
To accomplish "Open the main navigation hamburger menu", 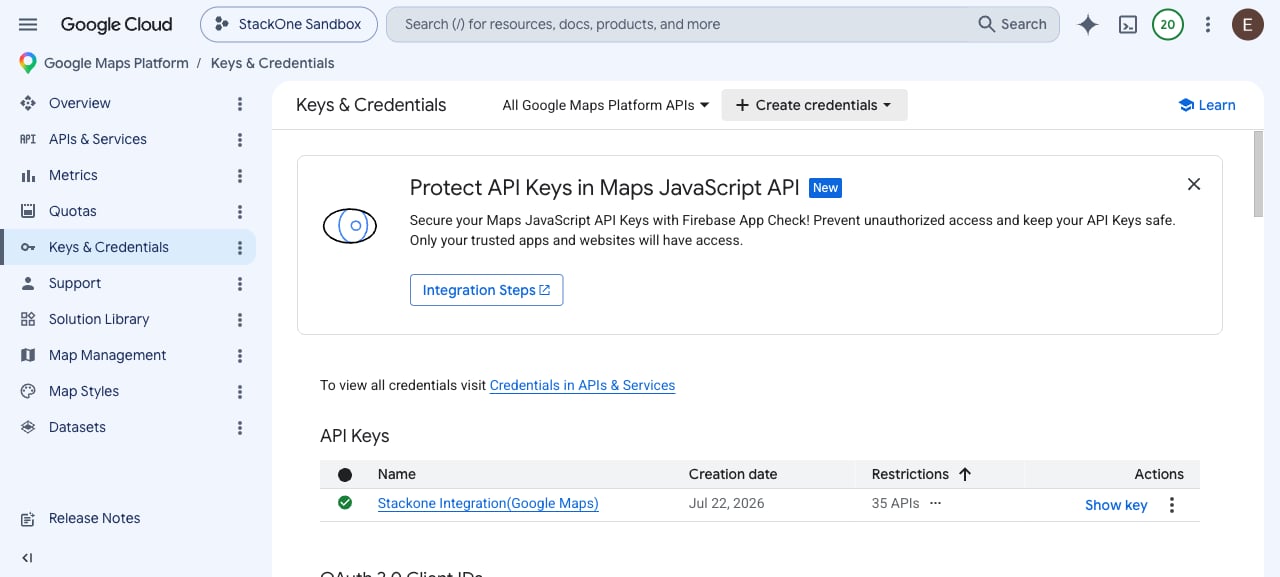I will coord(28,24).
